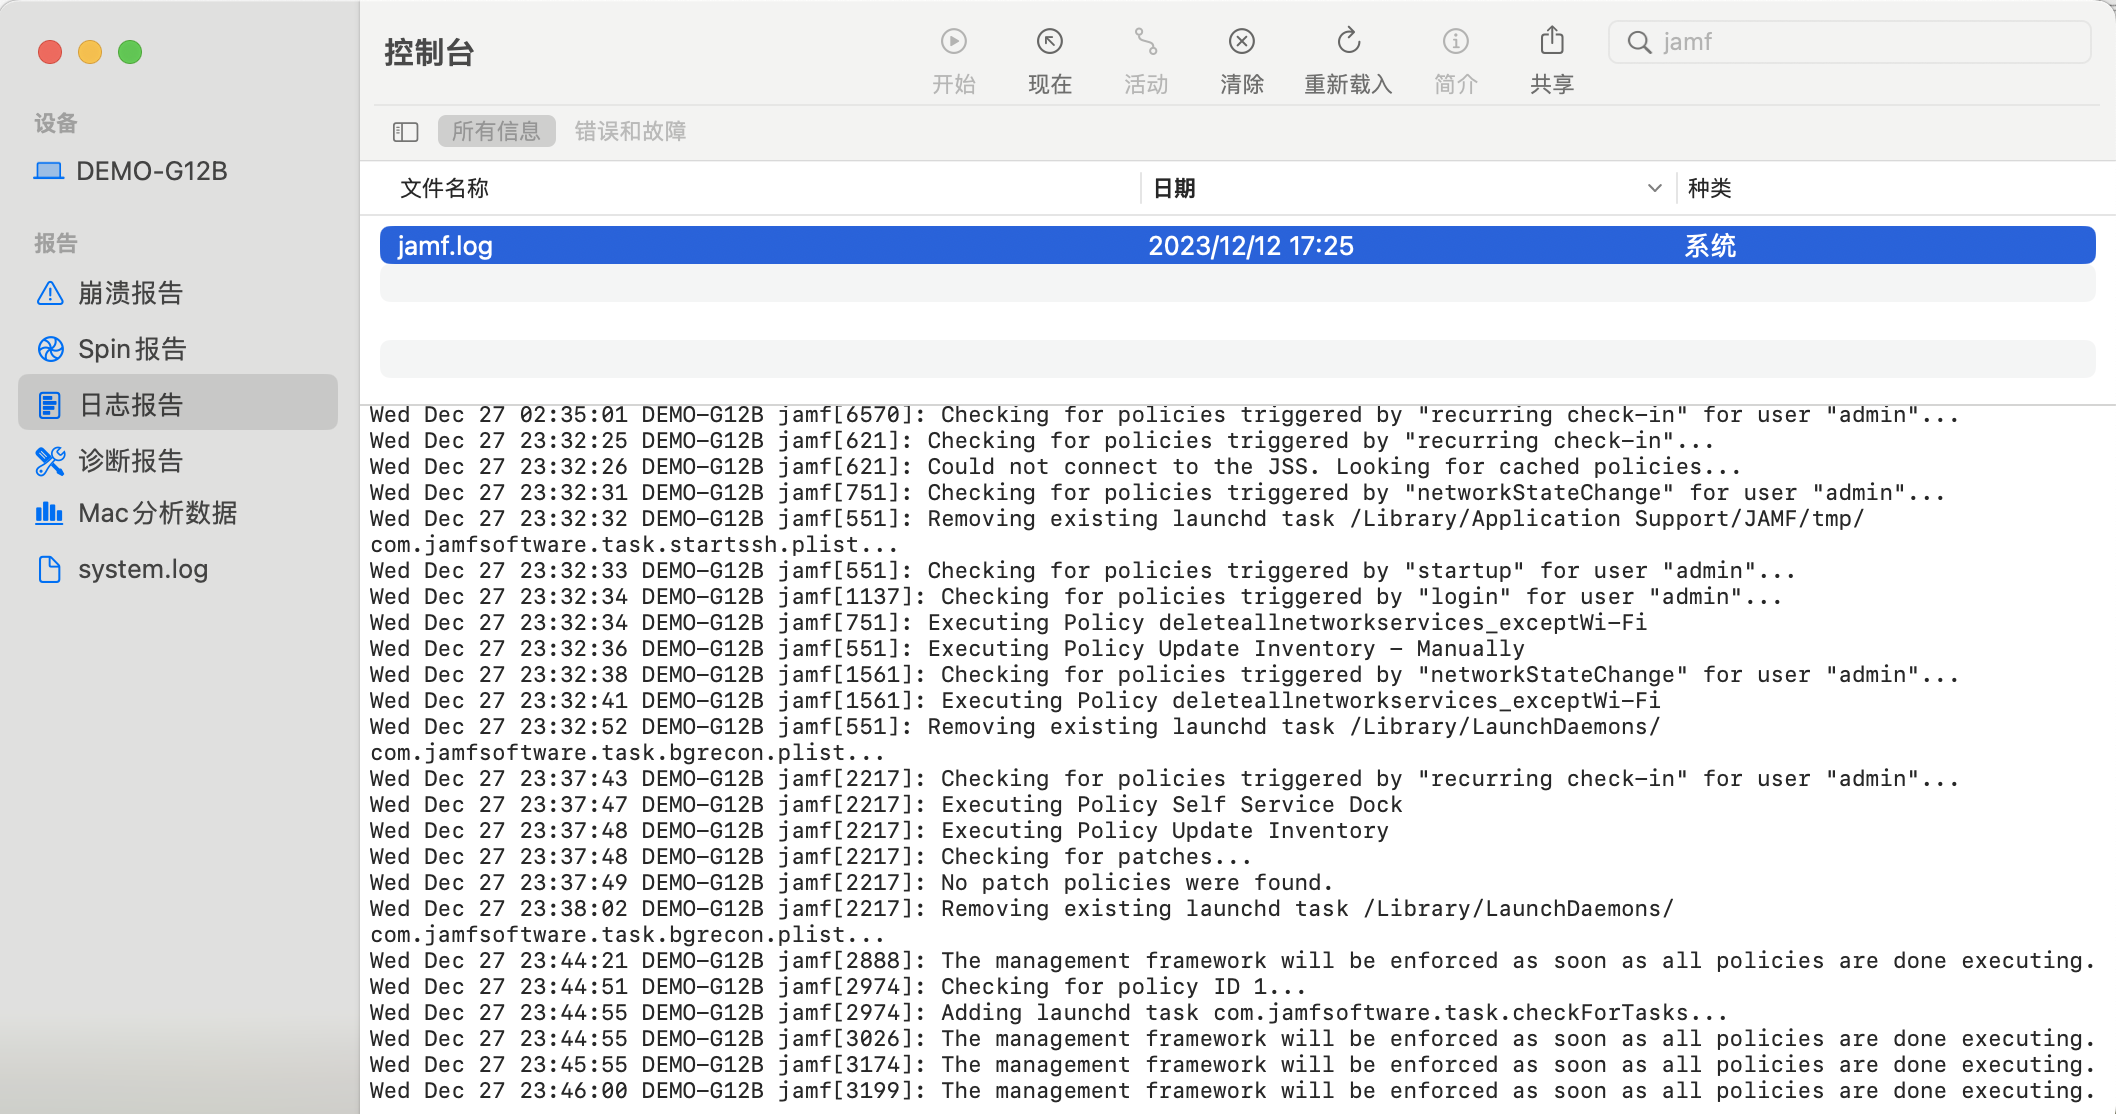
Task: Click the 共享 (Share) icon
Action: pos(1551,40)
